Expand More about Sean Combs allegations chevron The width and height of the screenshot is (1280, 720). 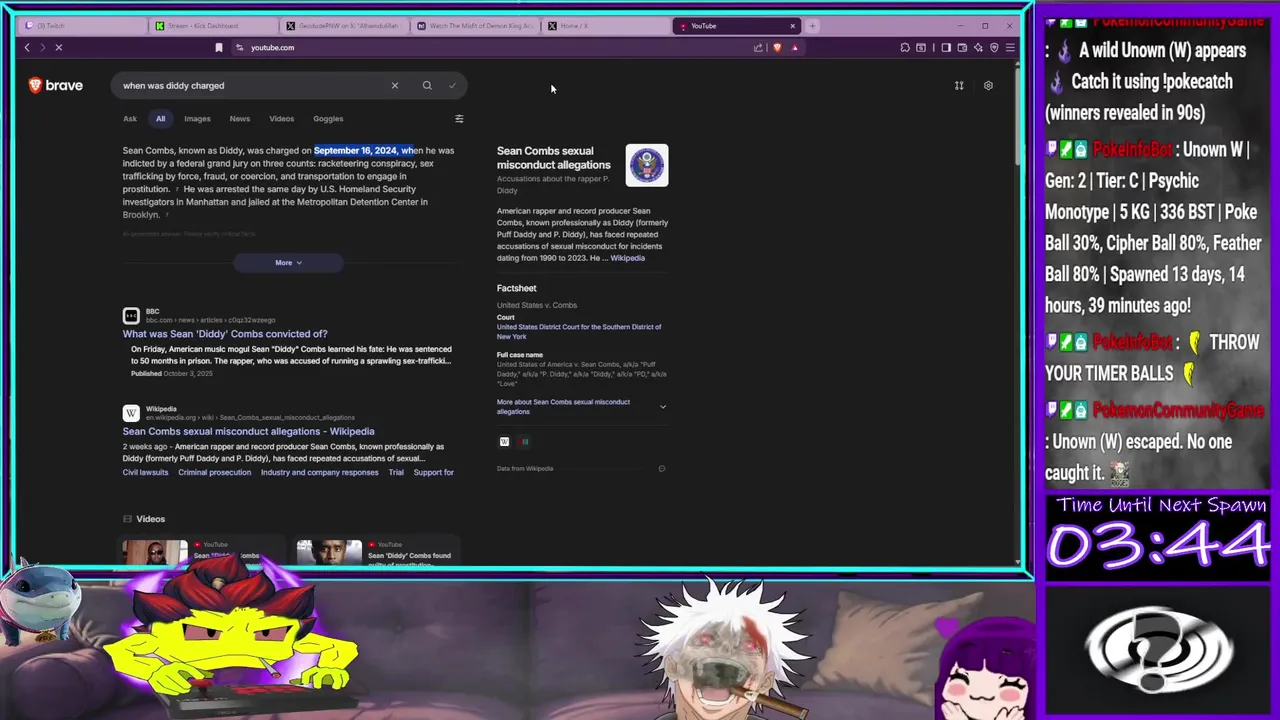tap(662, 407)
